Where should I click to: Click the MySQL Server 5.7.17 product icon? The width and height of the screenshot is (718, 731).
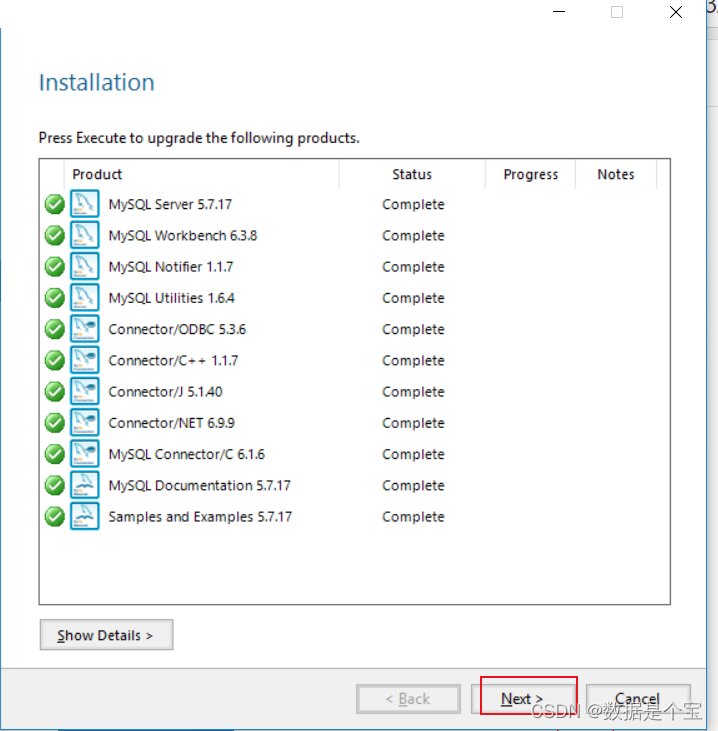[85, 204]
